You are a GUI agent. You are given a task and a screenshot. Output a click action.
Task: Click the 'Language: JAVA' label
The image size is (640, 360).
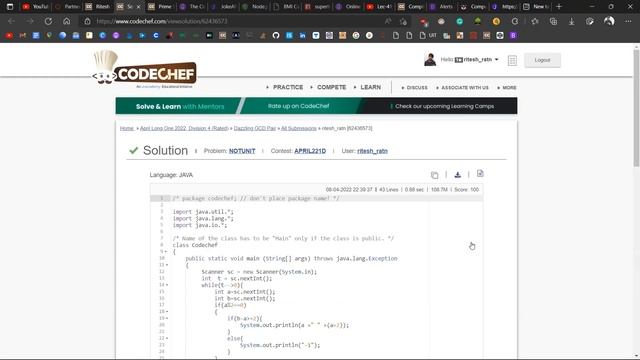171,175
